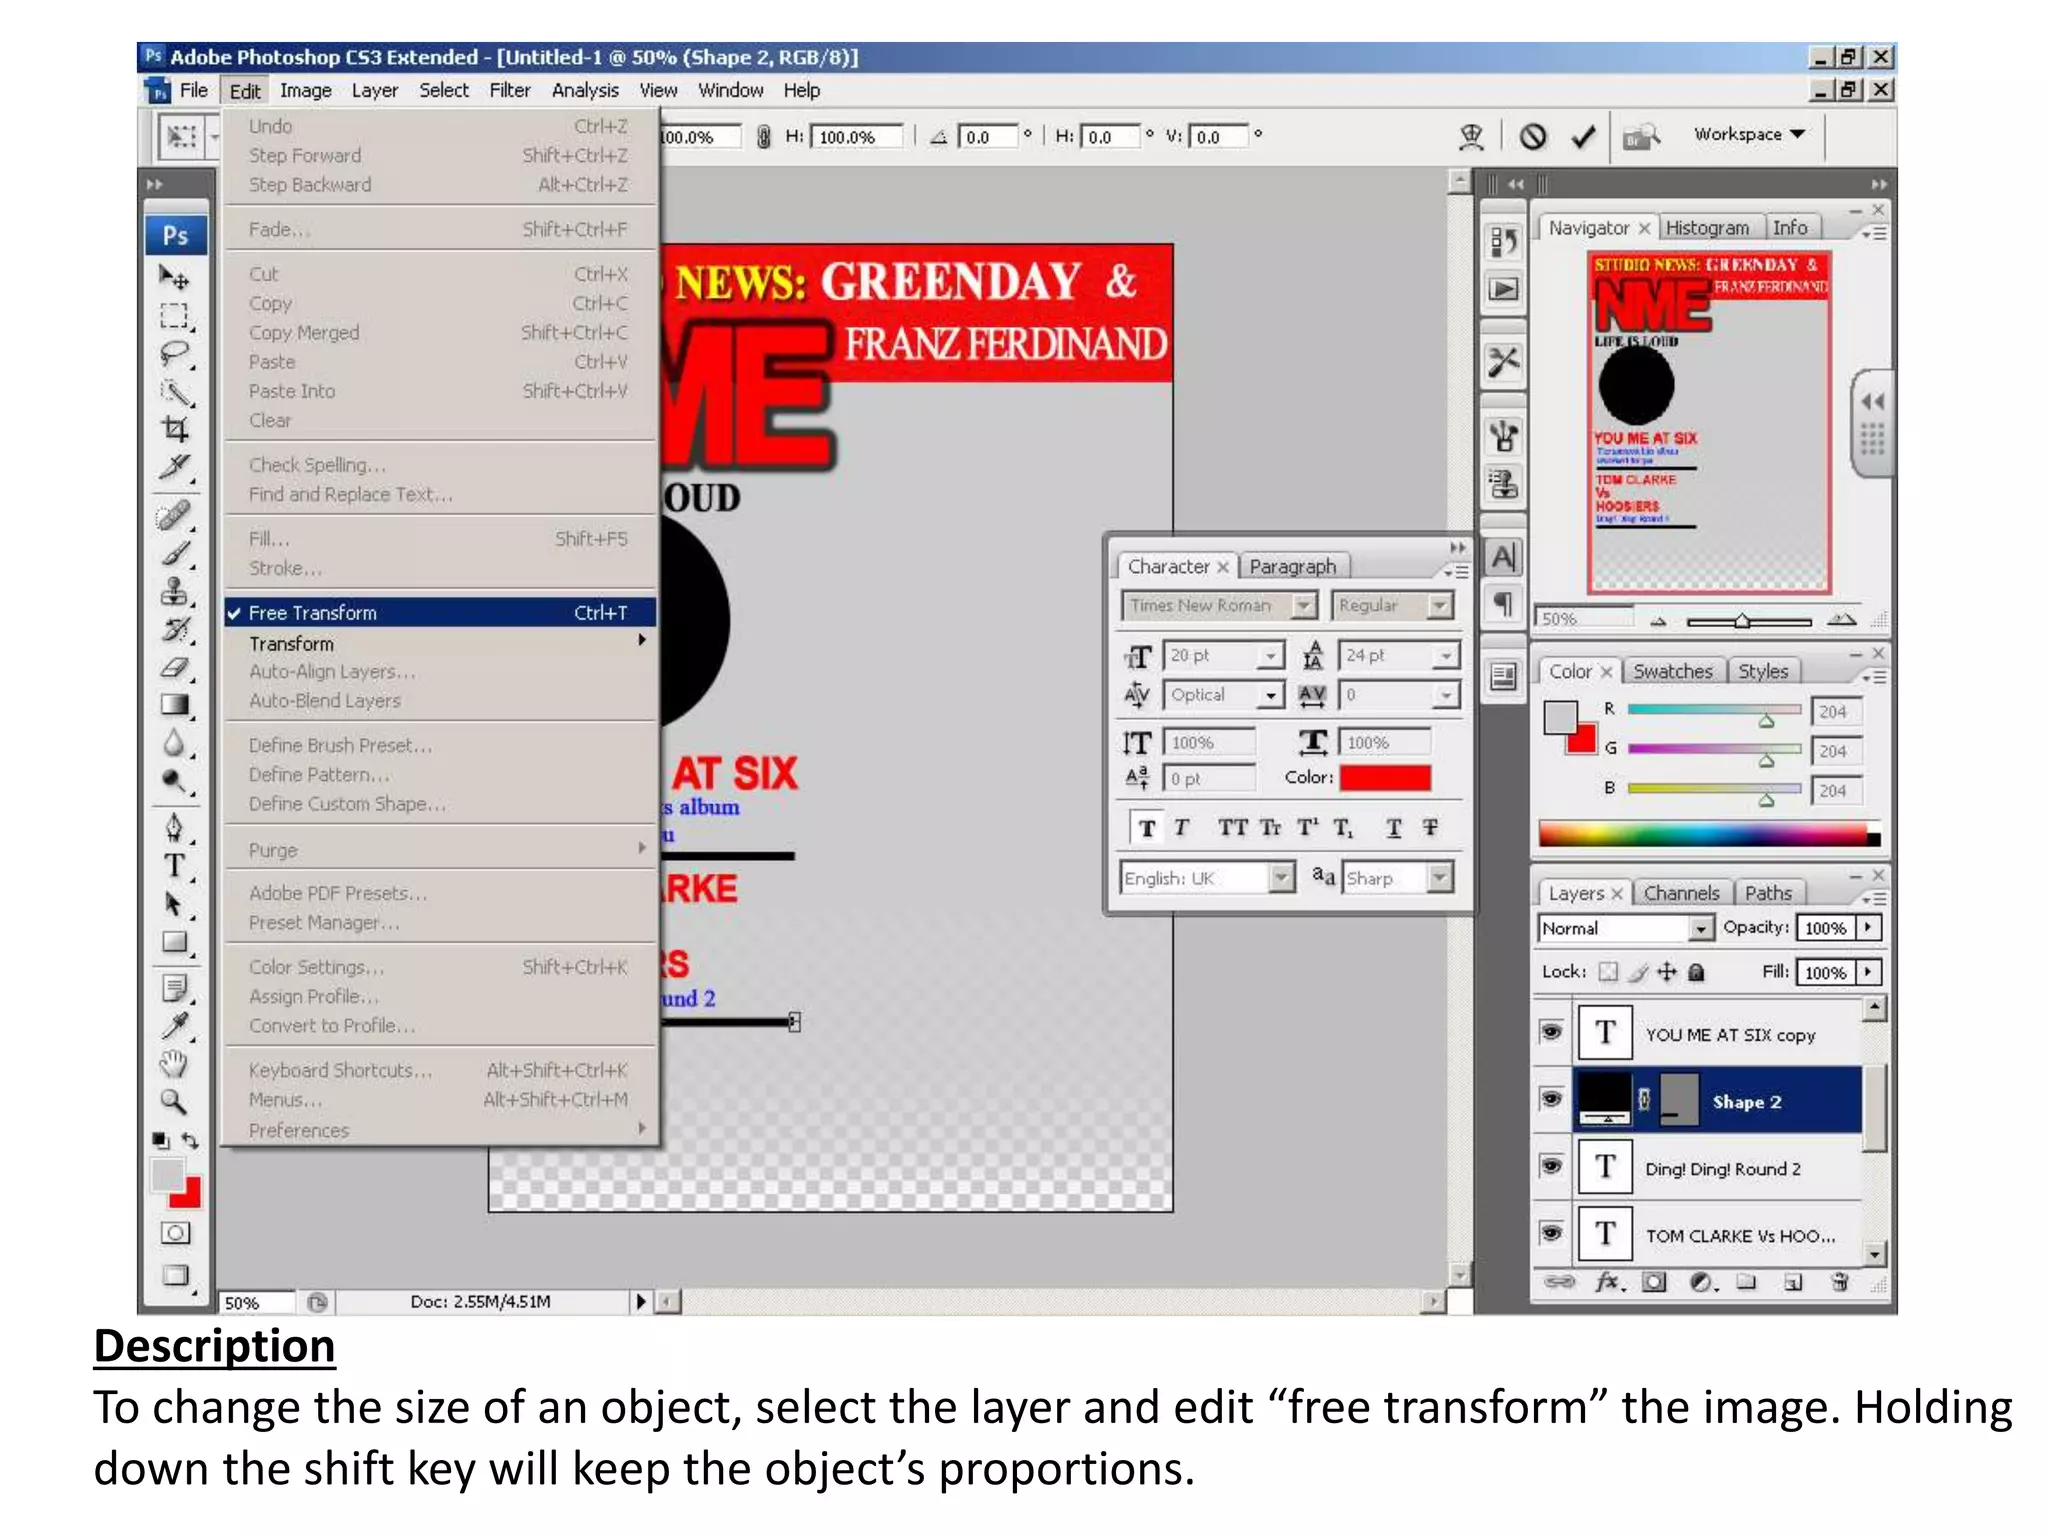
Task: Swap foreground and background colors
Action: click(x=190, y=1140)
